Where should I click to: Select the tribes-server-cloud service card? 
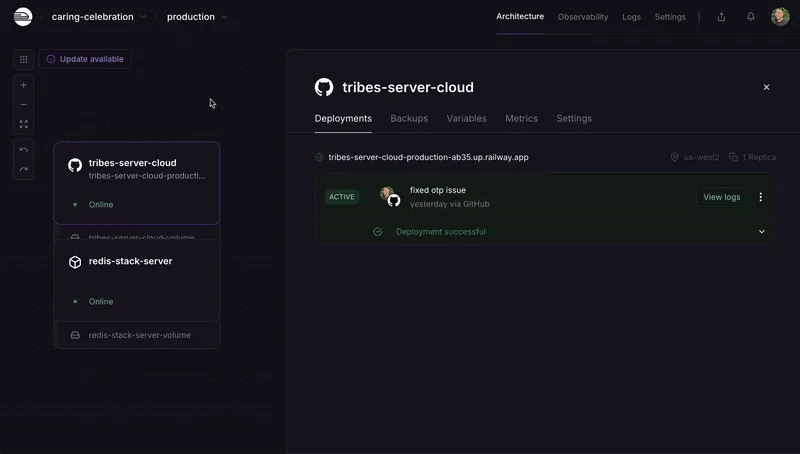coord(137,183)
